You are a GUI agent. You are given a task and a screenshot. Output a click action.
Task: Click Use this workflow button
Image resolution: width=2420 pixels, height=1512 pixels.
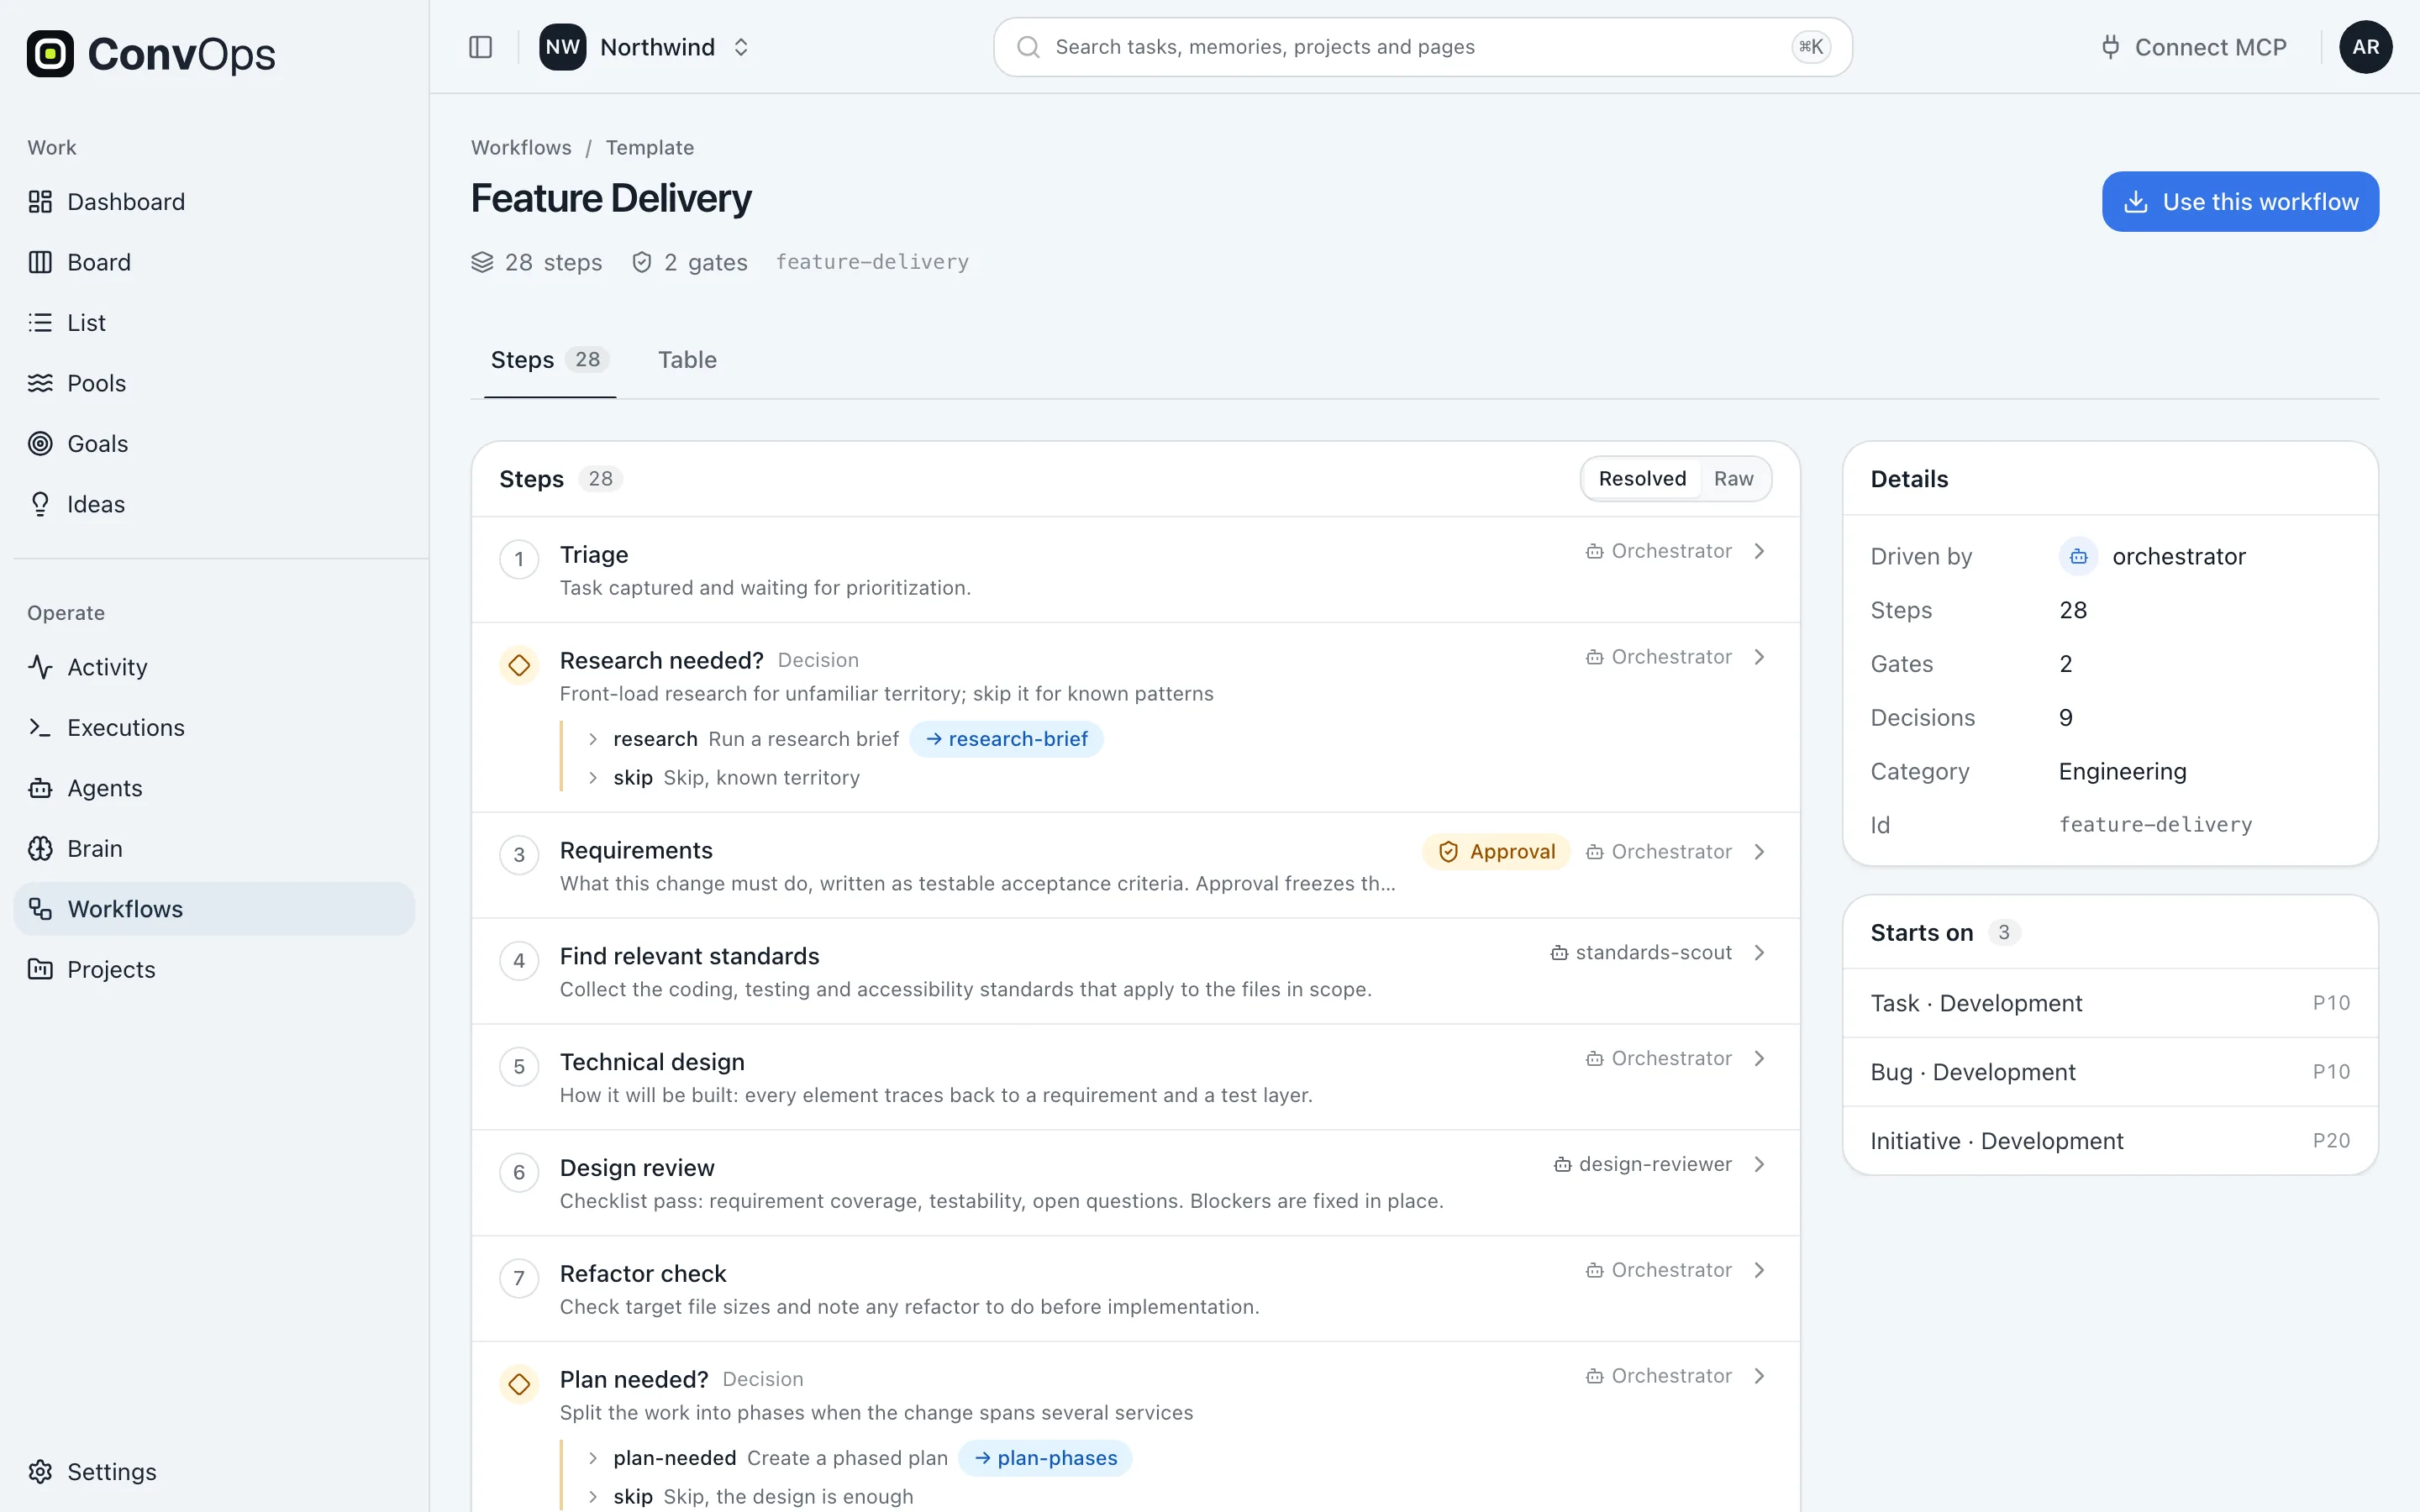pos(2240,202)
